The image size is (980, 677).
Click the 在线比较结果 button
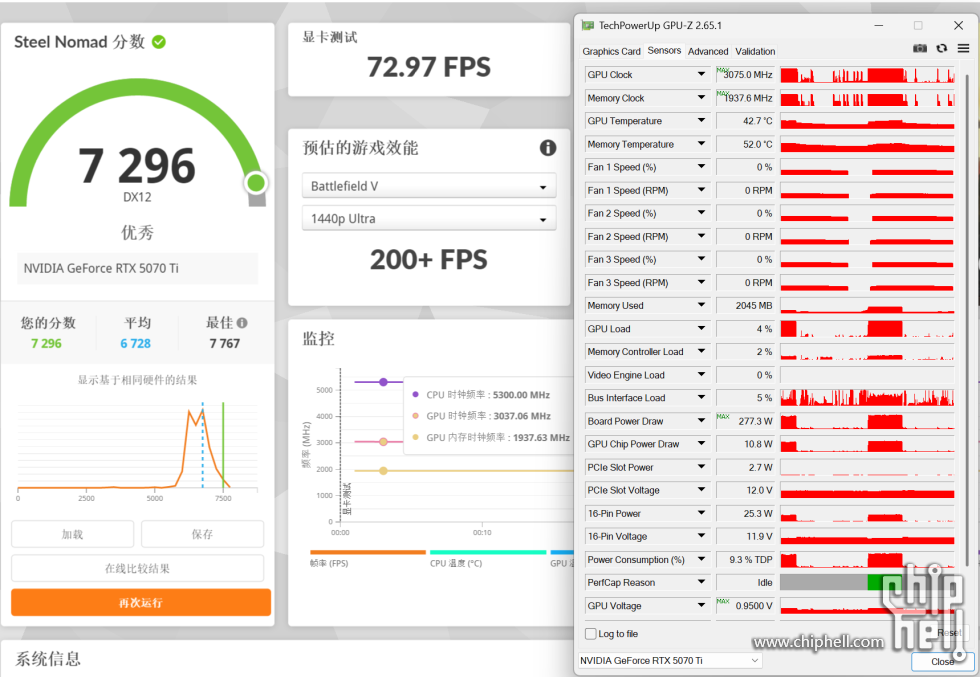(x=138, y=568)
